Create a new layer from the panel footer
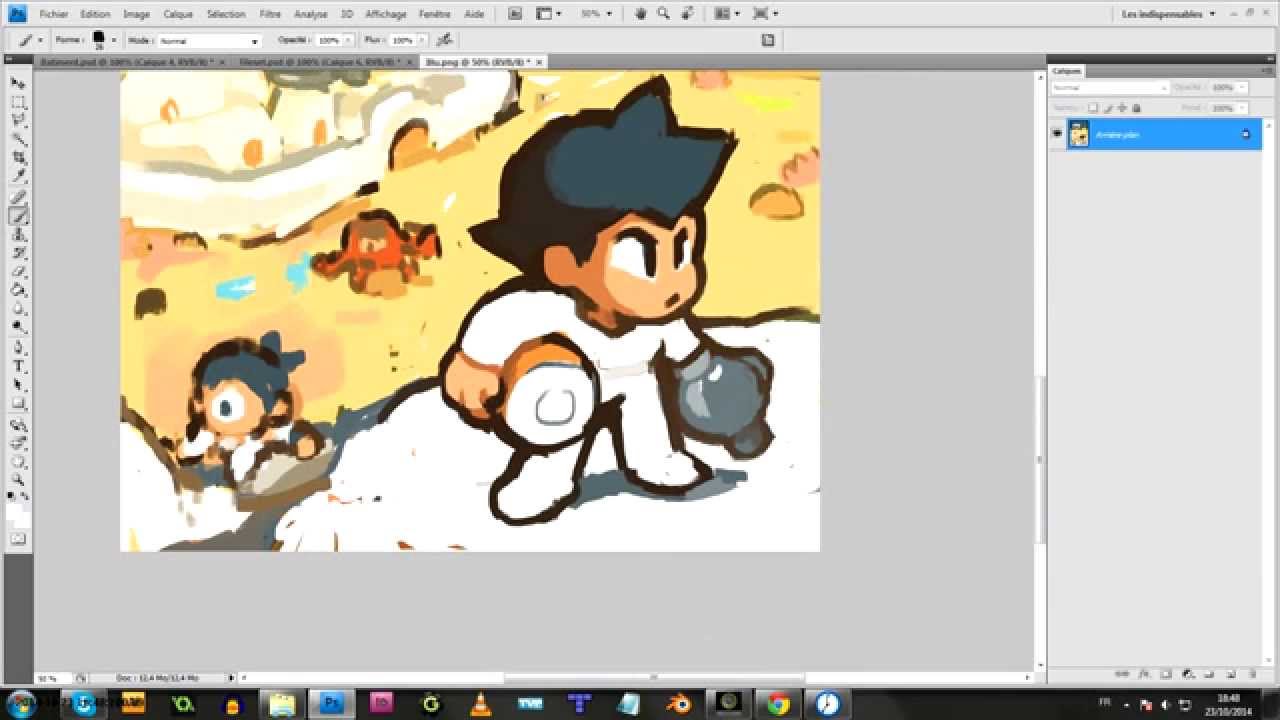Screen dimensions: 1280x720 click(1231, 675)
